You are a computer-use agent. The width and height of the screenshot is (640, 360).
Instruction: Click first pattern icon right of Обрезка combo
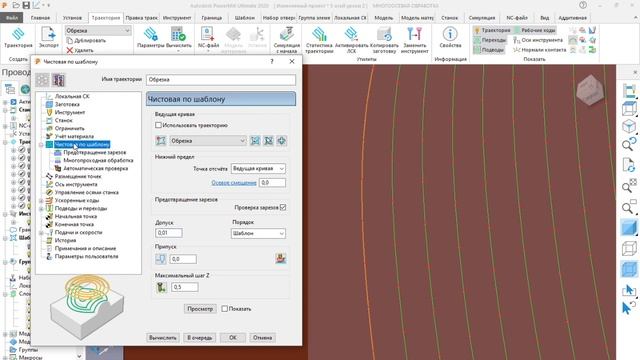pyautogui.click(x=255, y=141)
